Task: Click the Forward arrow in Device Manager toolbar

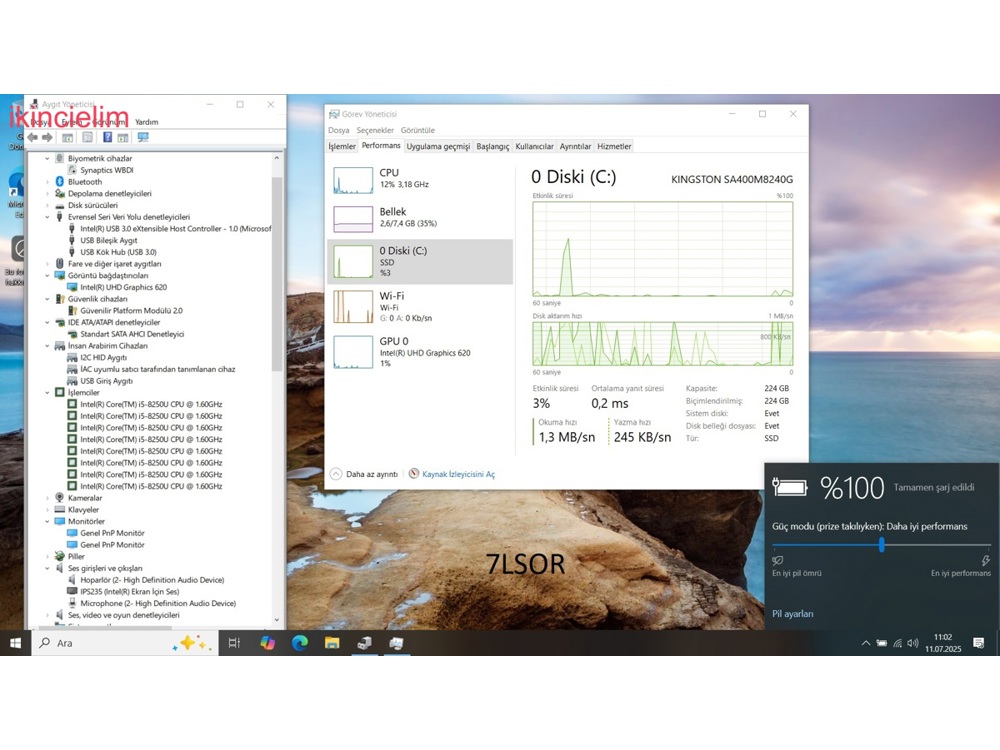Action: coord(47,137)
